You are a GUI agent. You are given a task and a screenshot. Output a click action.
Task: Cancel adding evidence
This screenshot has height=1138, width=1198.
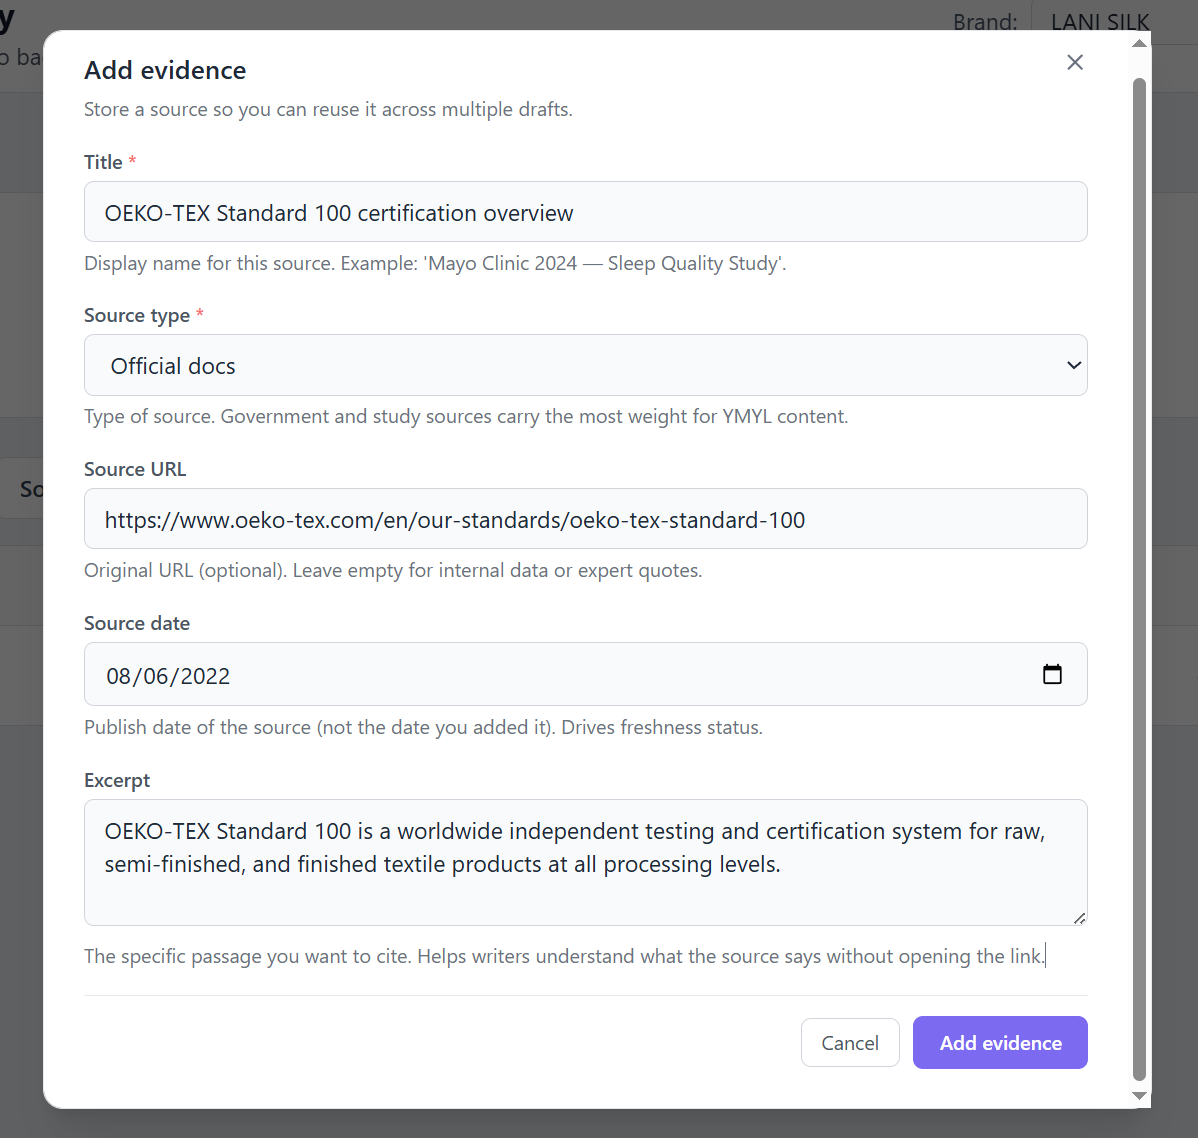[x=850, y=1042]
